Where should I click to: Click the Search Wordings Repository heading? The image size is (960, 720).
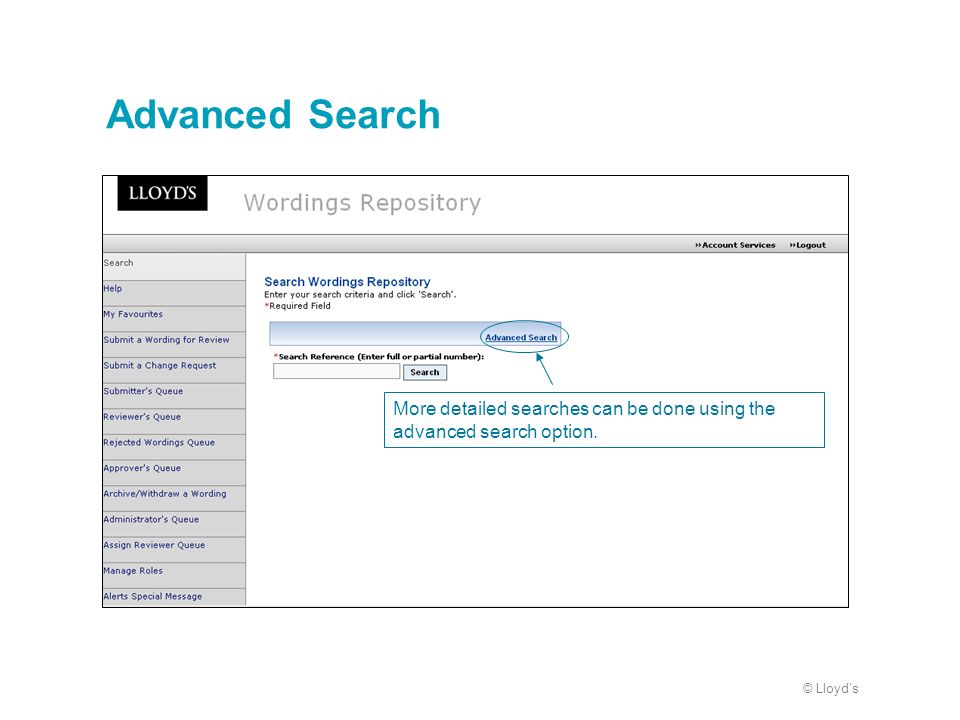[347, 282]
